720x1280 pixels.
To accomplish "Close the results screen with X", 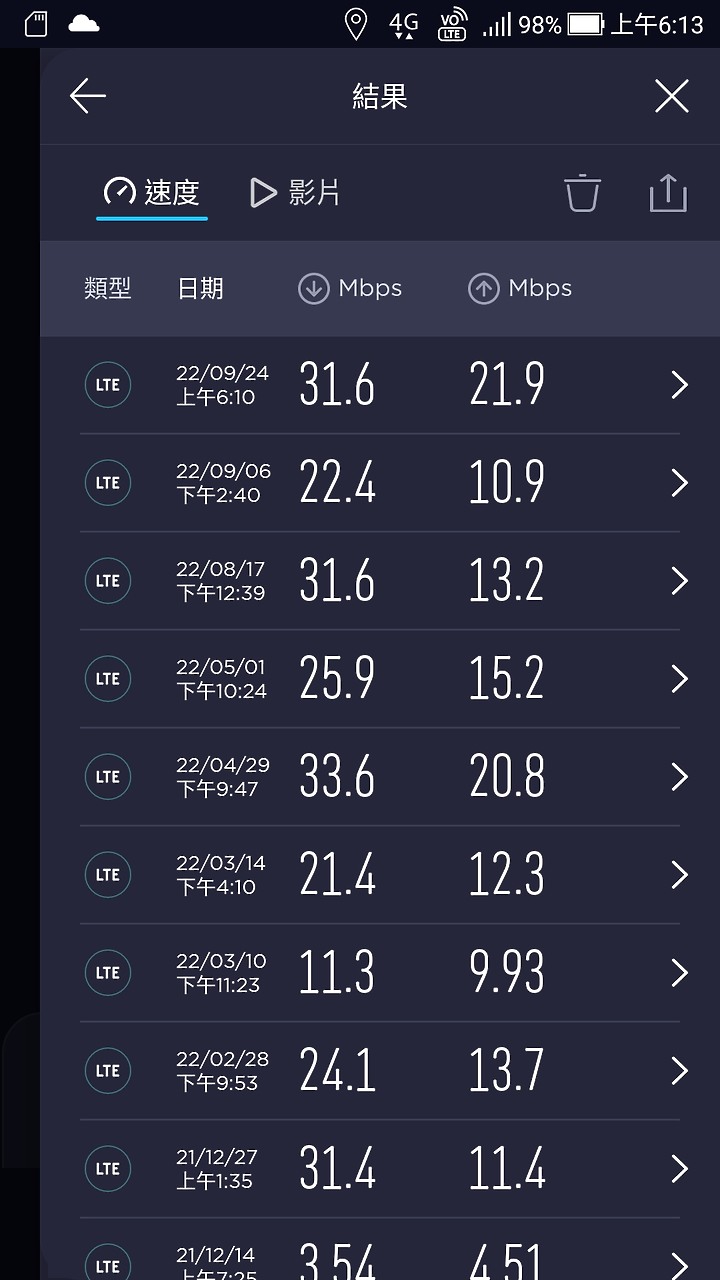I will (672, 96).
